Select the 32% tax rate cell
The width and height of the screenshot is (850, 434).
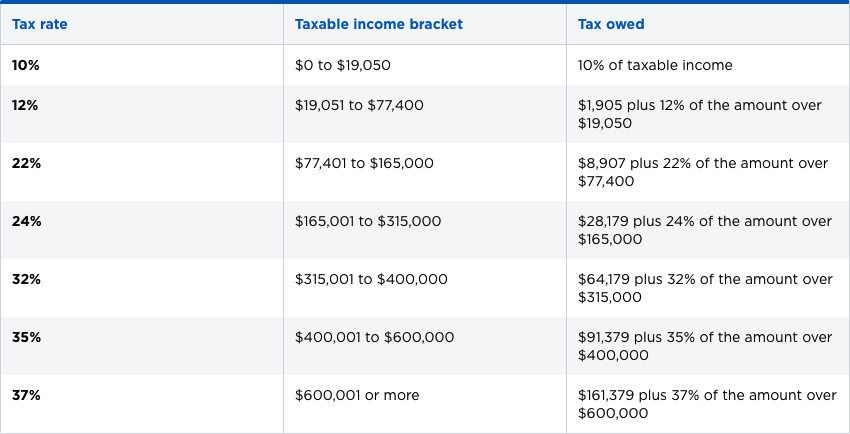27,279
